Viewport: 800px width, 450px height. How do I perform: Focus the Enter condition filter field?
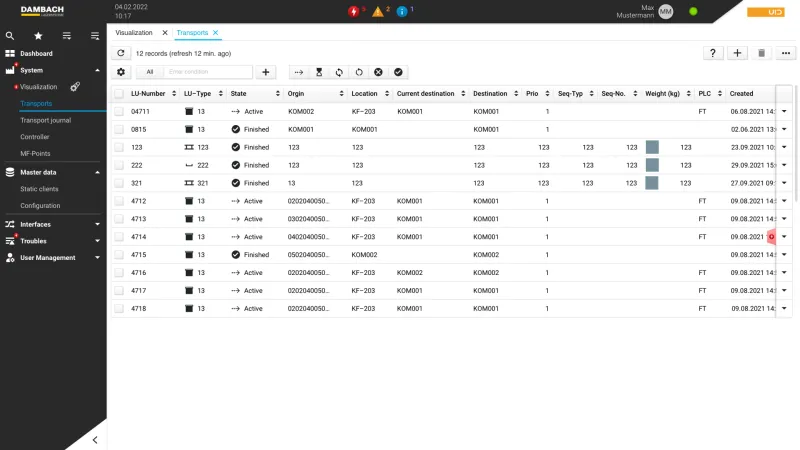208,72
